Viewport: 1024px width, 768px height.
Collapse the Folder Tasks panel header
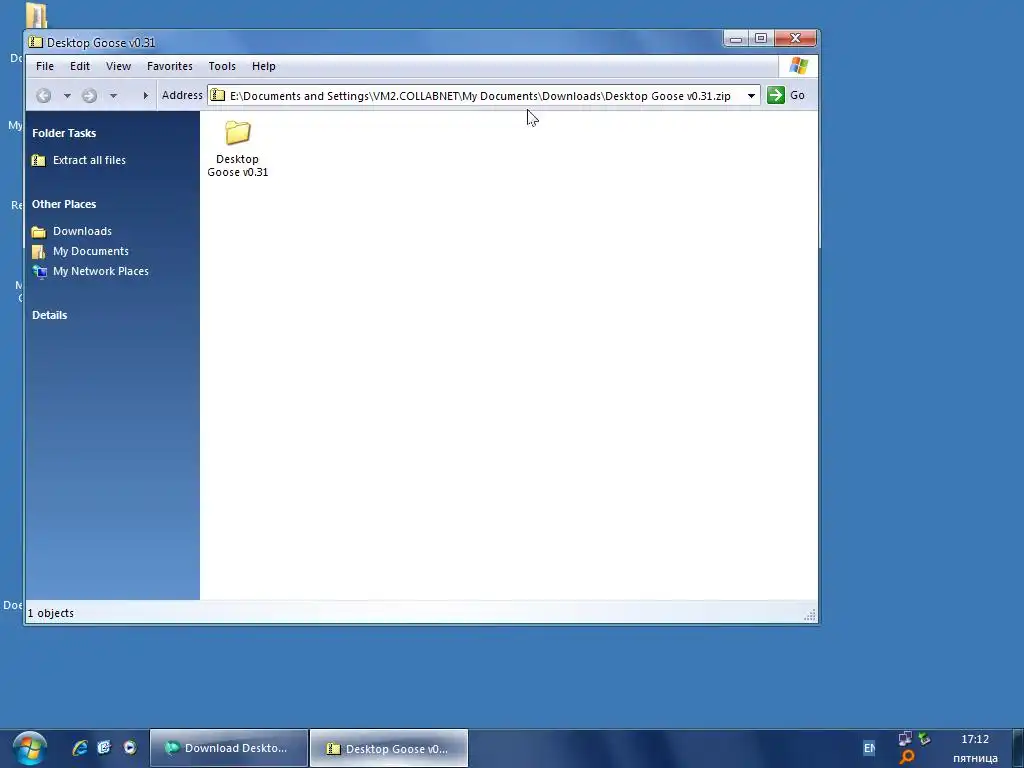click(x=64, y=133)
